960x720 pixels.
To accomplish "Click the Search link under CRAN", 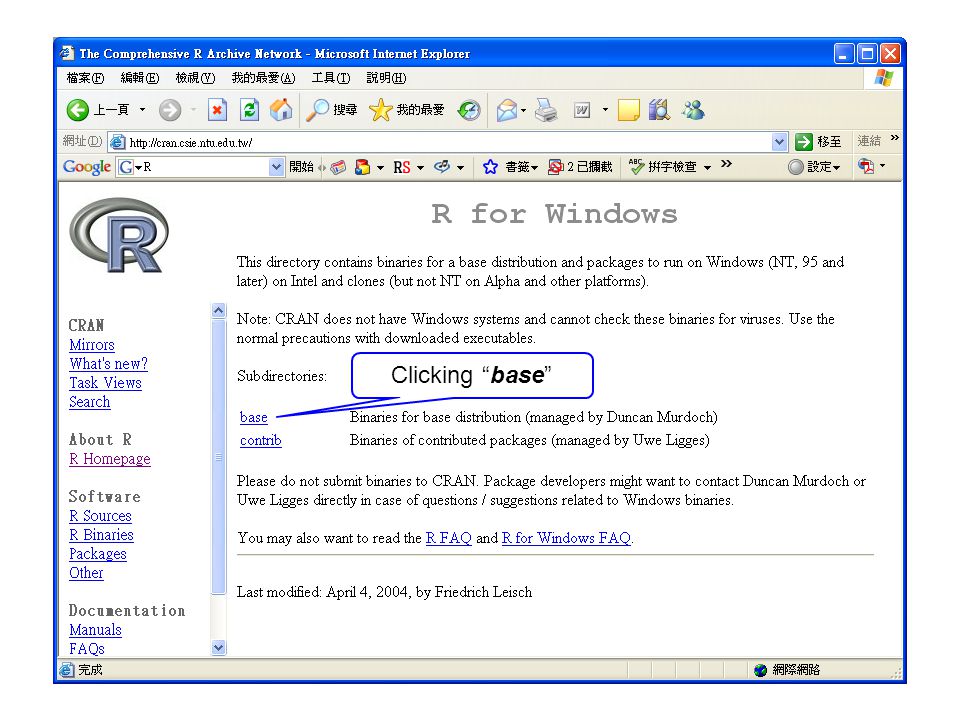I will coord(90,402).
